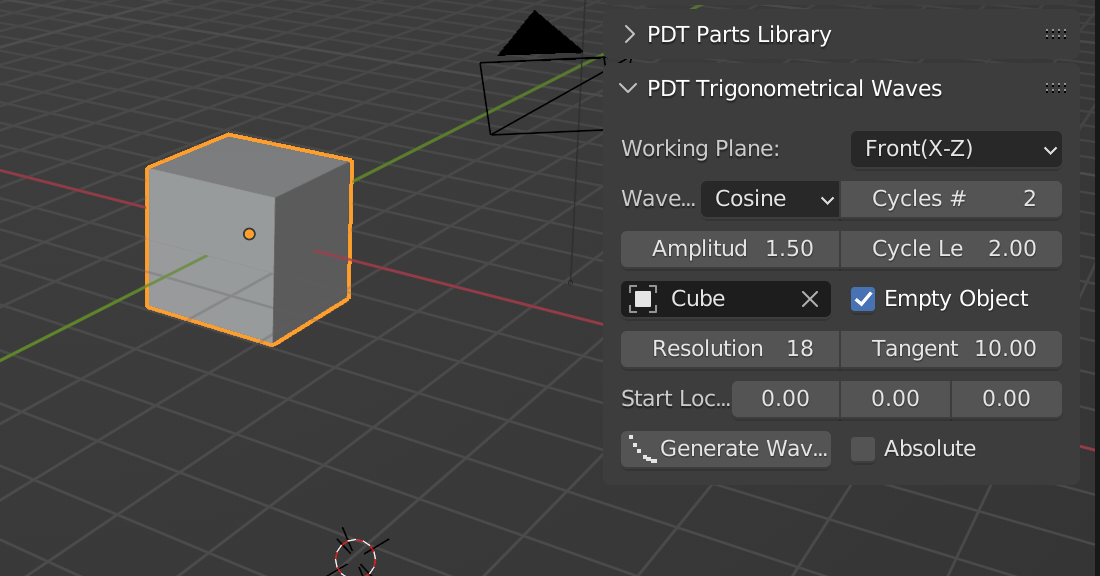Click the Cycle Length field
Viewport: 1100px width, 576px height.
click(x=951, y=249)
